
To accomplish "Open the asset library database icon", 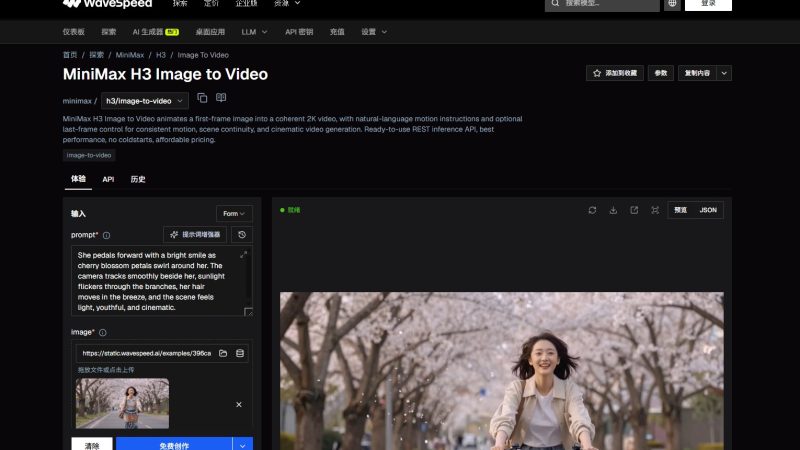I will (x=240, y=353).
